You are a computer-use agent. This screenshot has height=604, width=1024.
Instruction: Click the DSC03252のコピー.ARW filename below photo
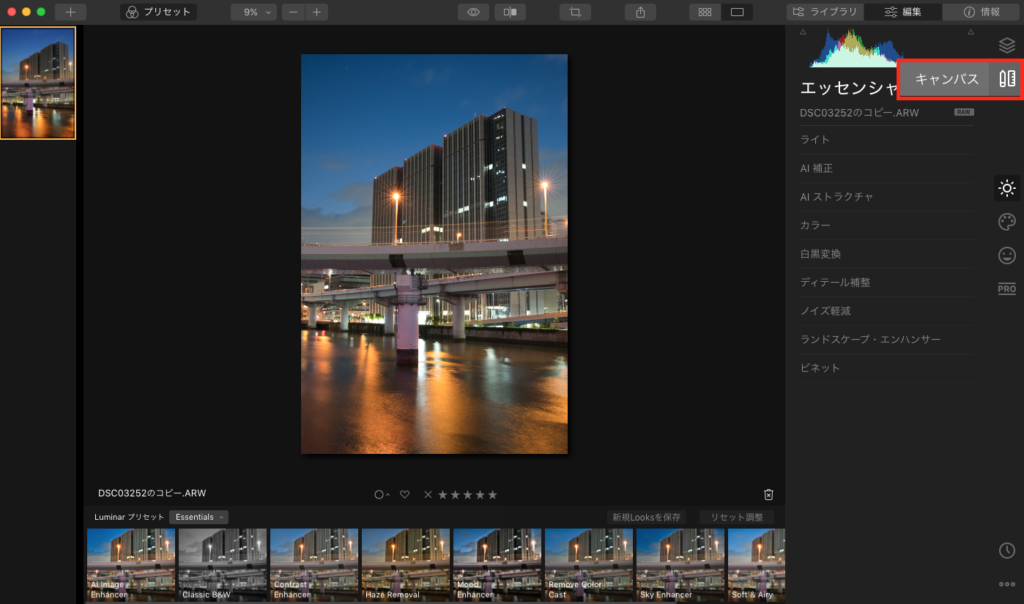[152, 493]
